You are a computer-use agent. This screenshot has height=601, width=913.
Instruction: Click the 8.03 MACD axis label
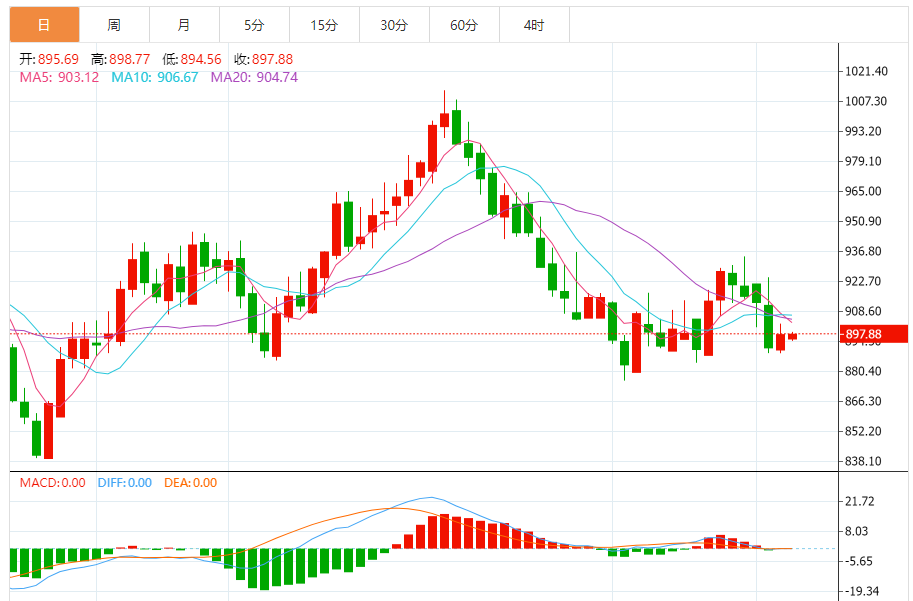tap(857, 531)
